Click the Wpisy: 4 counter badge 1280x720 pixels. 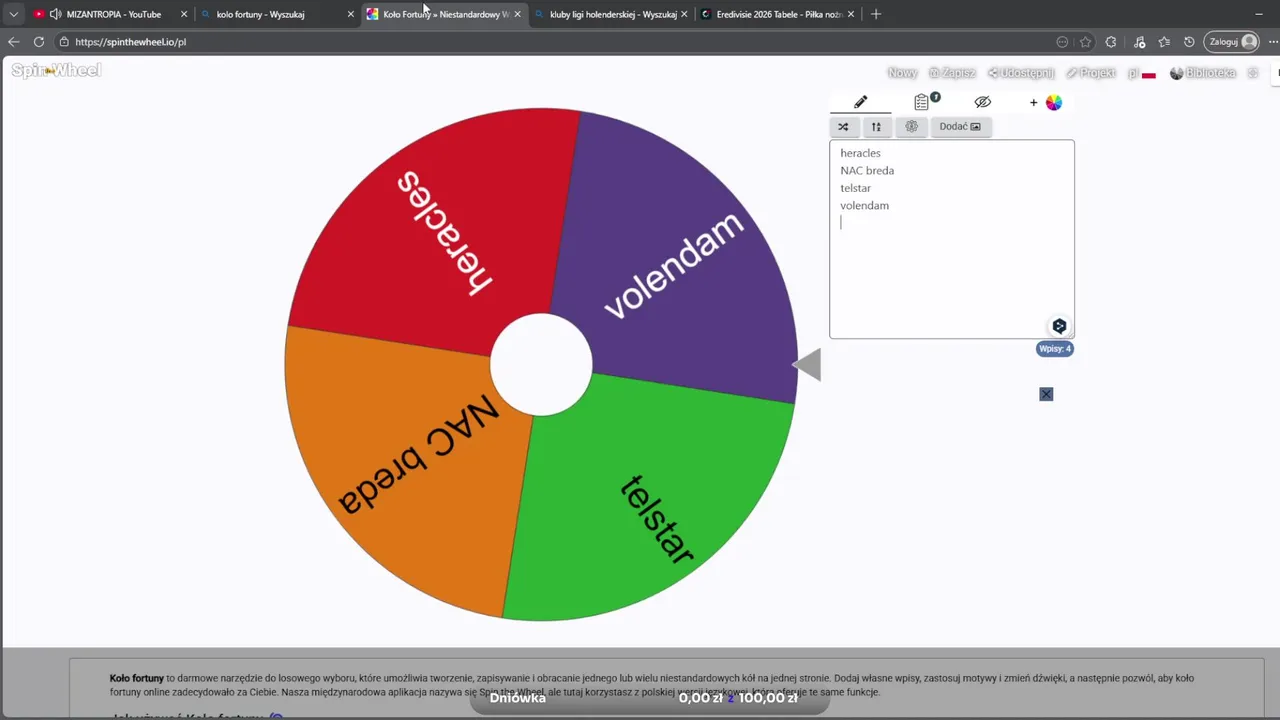pos(1054,349)
